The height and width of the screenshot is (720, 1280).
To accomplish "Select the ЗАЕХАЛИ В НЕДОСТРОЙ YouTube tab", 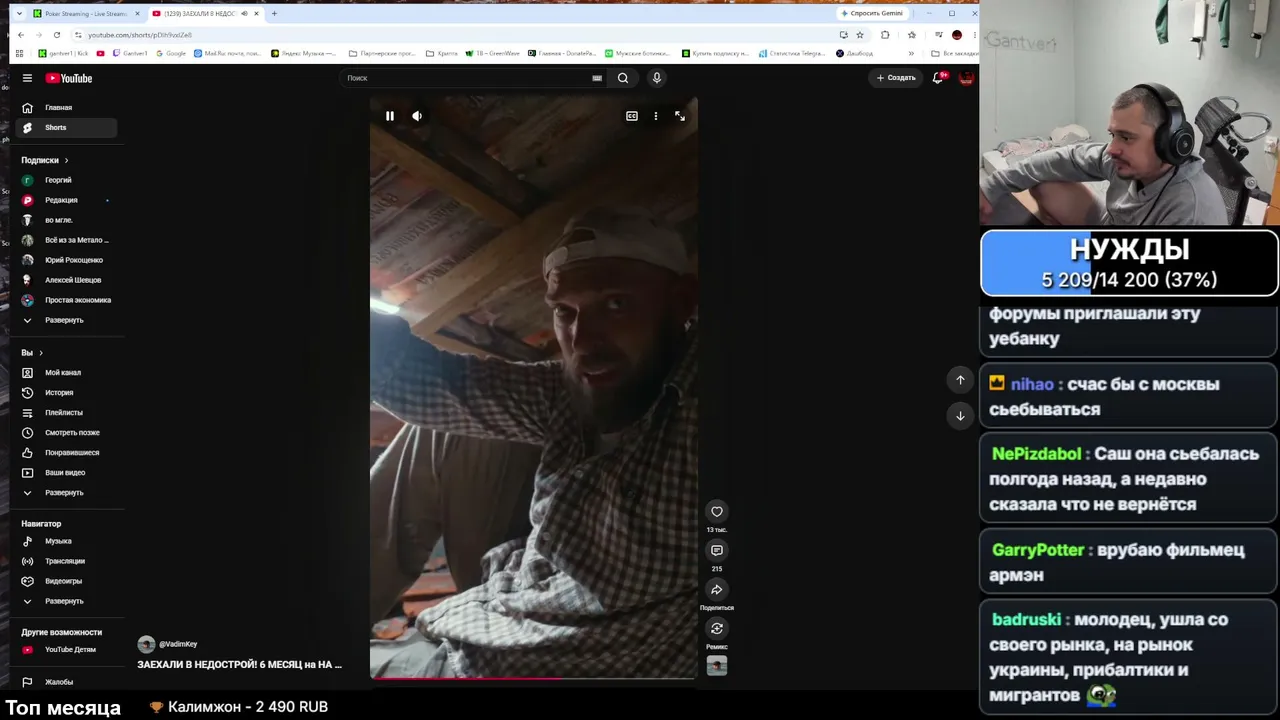I will [205, 13].
